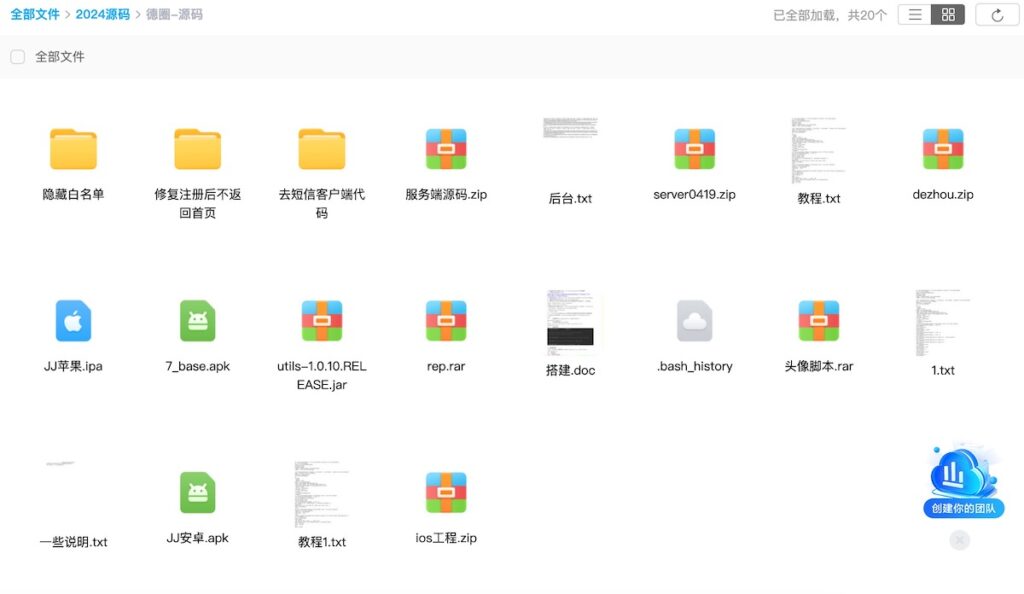Go back to 2024源码 breadcrumb folder
This screenshot has width=1024, height=594.
105,14
